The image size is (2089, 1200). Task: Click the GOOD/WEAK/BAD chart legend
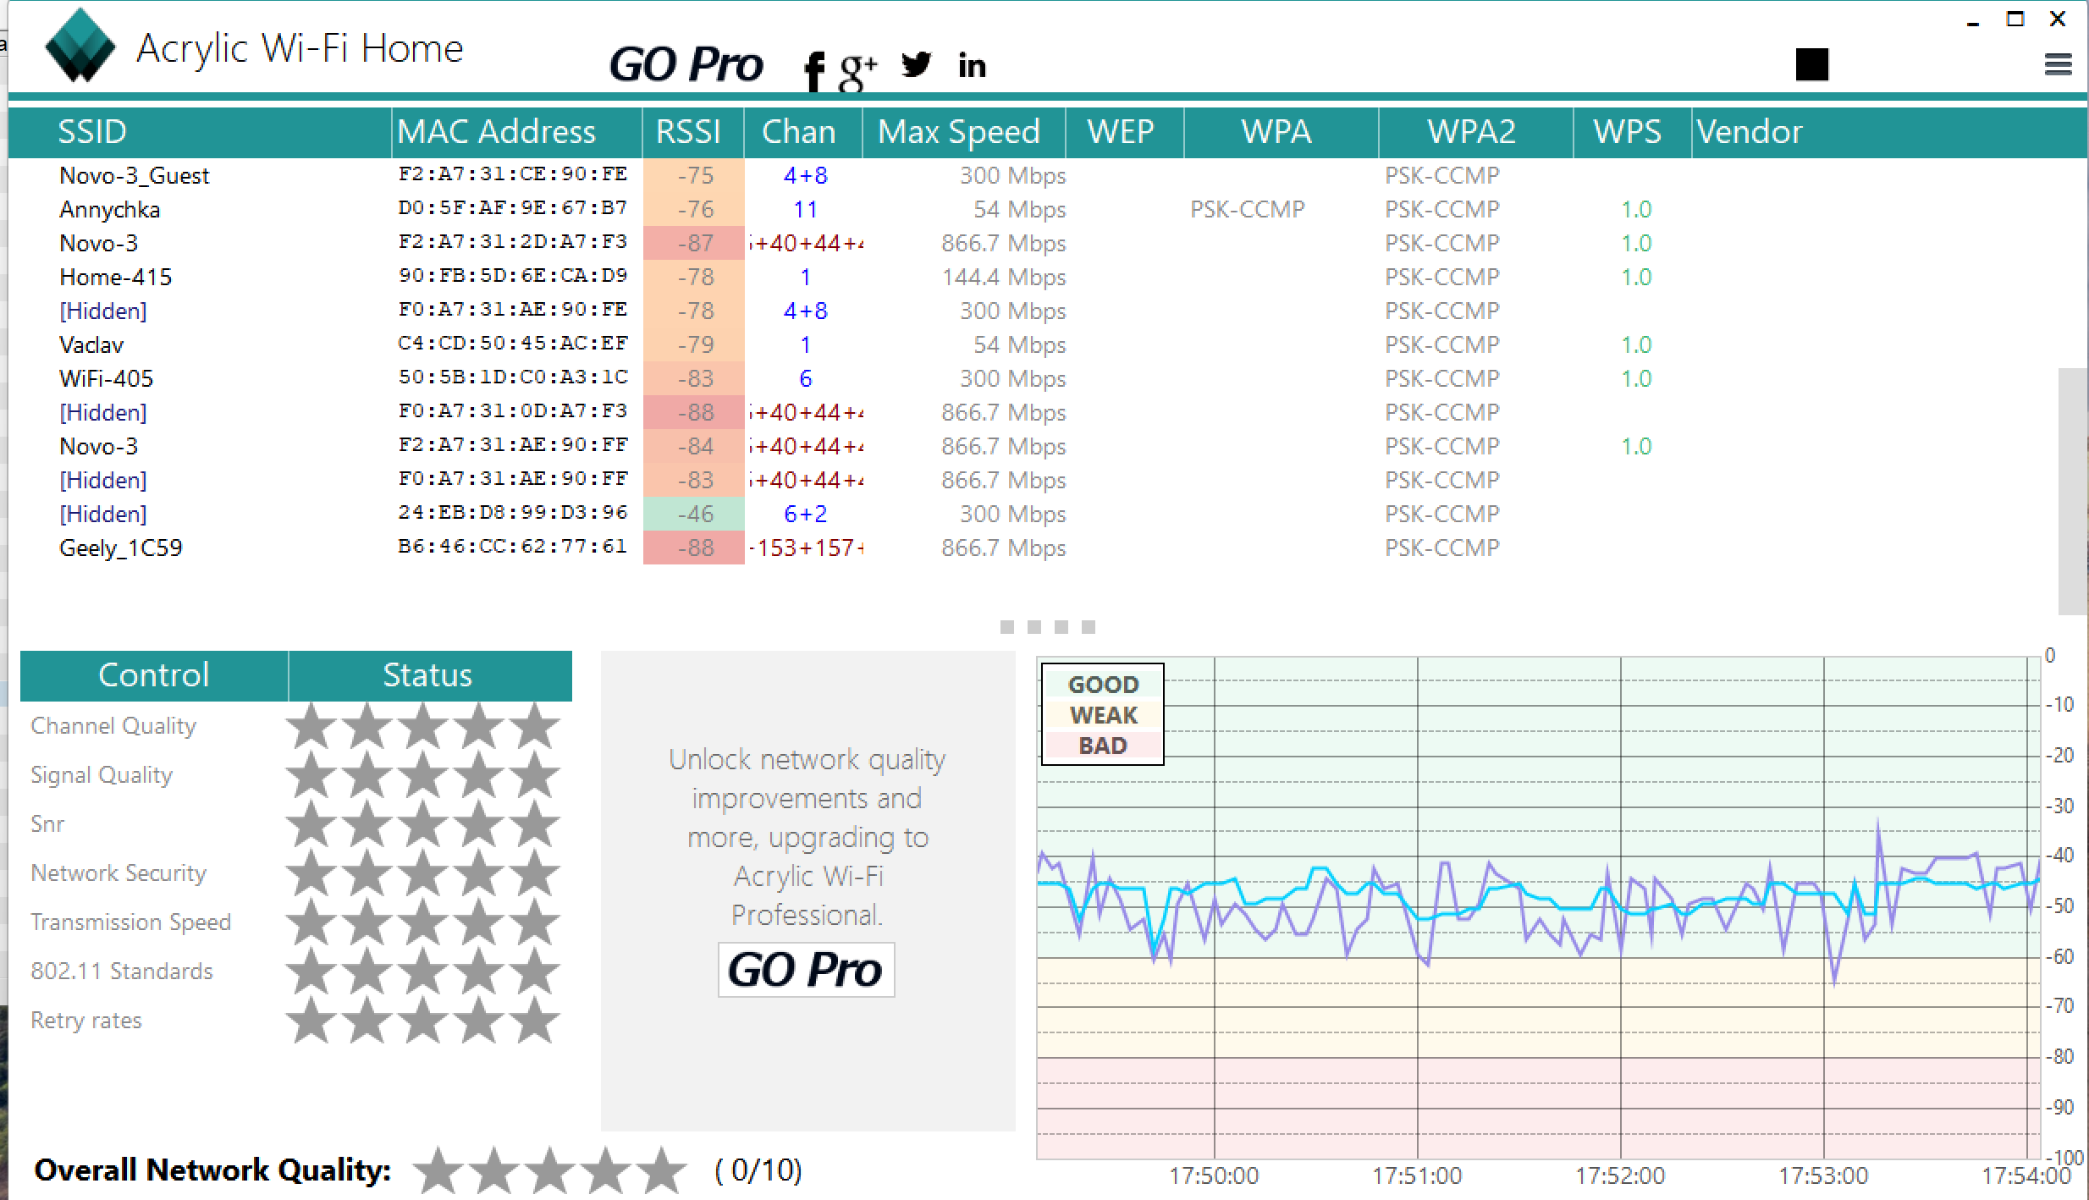1103,714
